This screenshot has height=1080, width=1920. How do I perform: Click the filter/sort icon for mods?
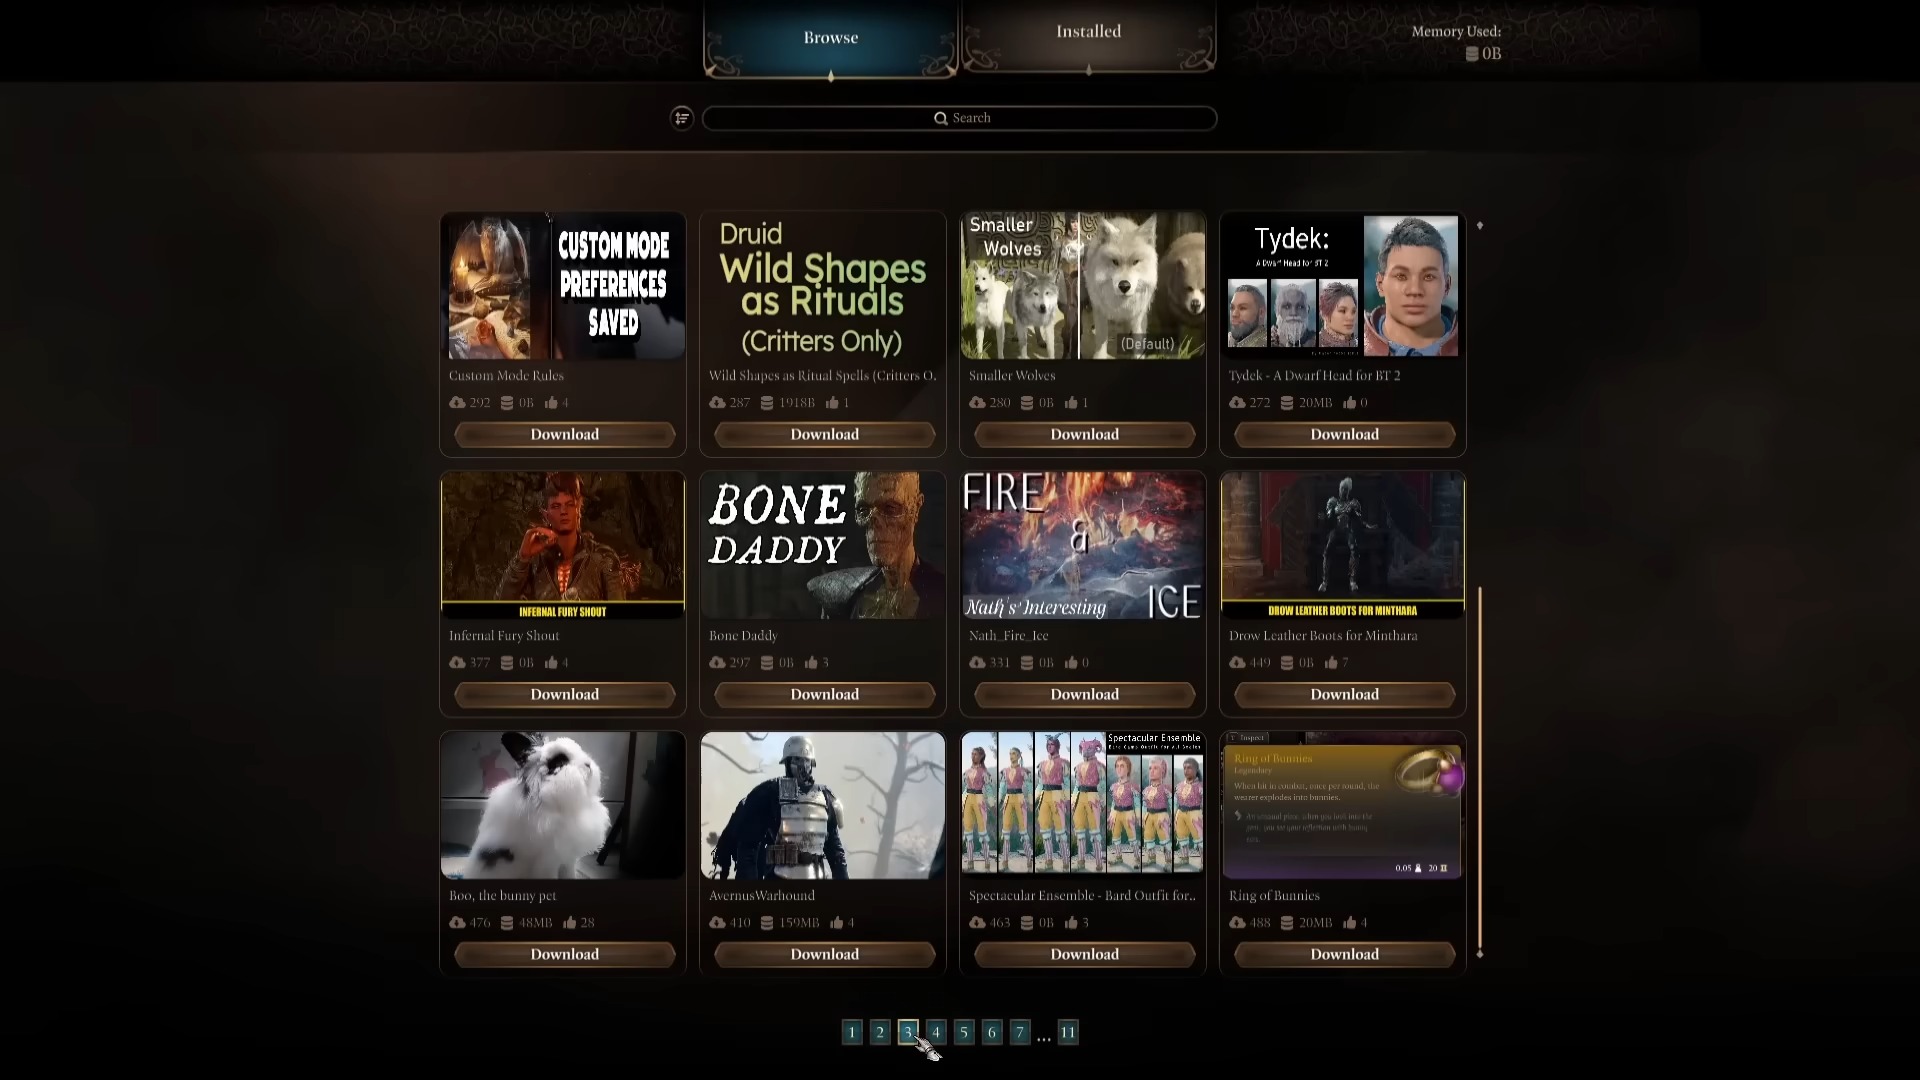683,117
